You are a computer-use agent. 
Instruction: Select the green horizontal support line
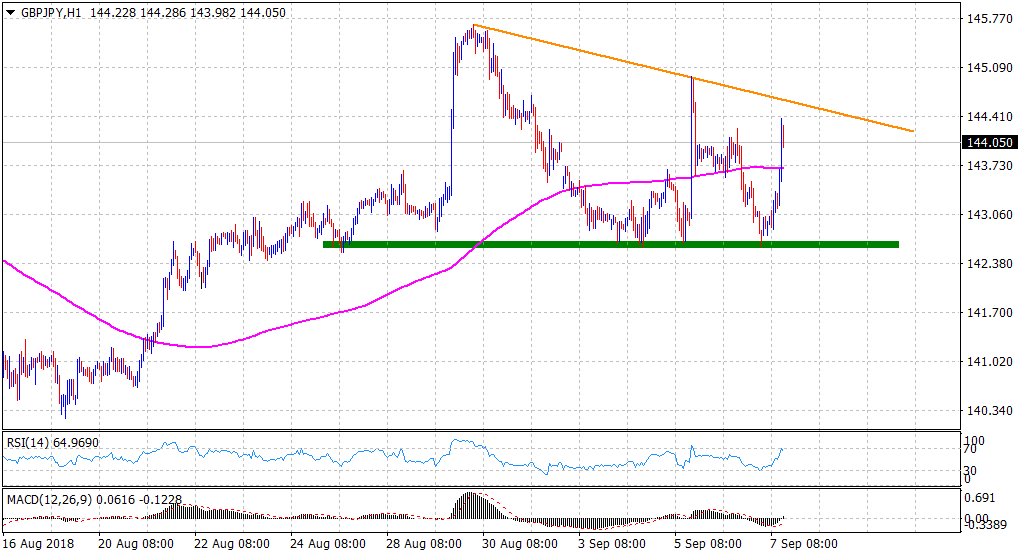point(610,244)
